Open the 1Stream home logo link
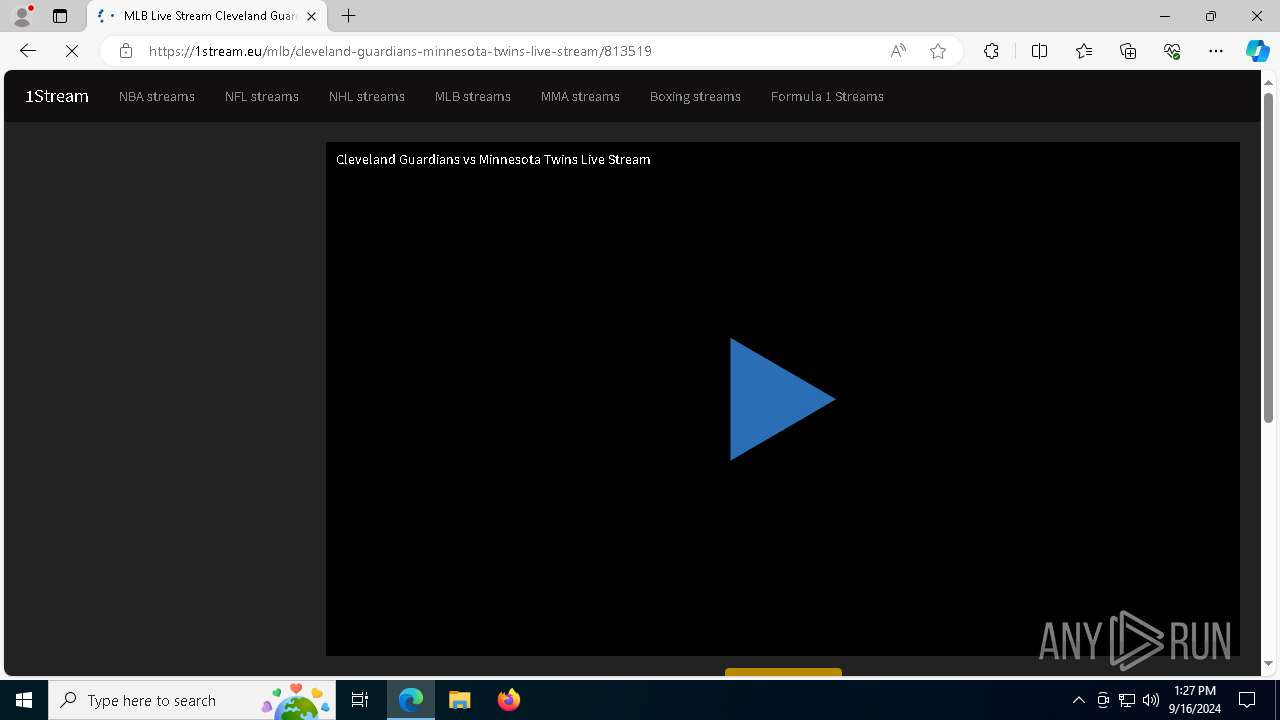 pyautogui.click(x=57, y=97)
